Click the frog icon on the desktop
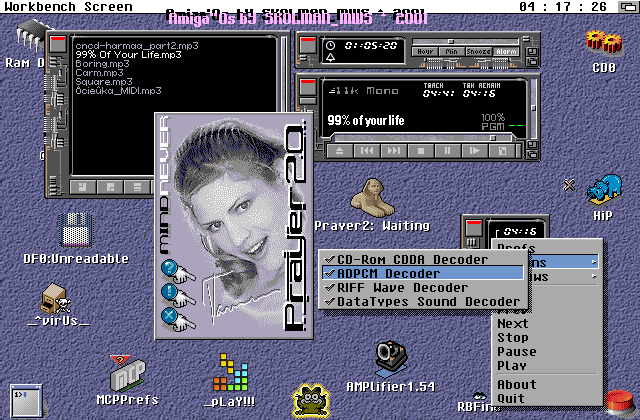The width and height of the screenshot is (640, 420). [x=311, y=400]
